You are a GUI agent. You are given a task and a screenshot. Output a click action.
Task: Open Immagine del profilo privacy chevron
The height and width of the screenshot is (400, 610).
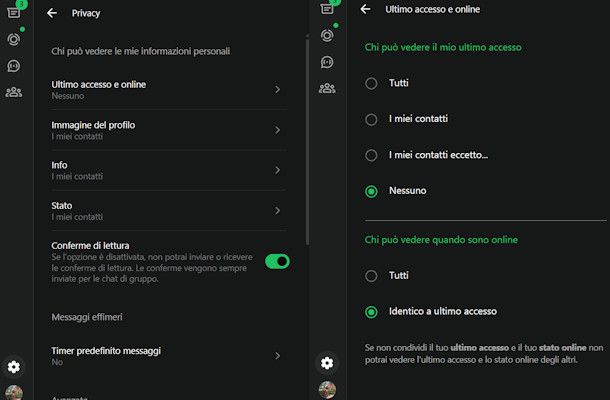point(277,130)
